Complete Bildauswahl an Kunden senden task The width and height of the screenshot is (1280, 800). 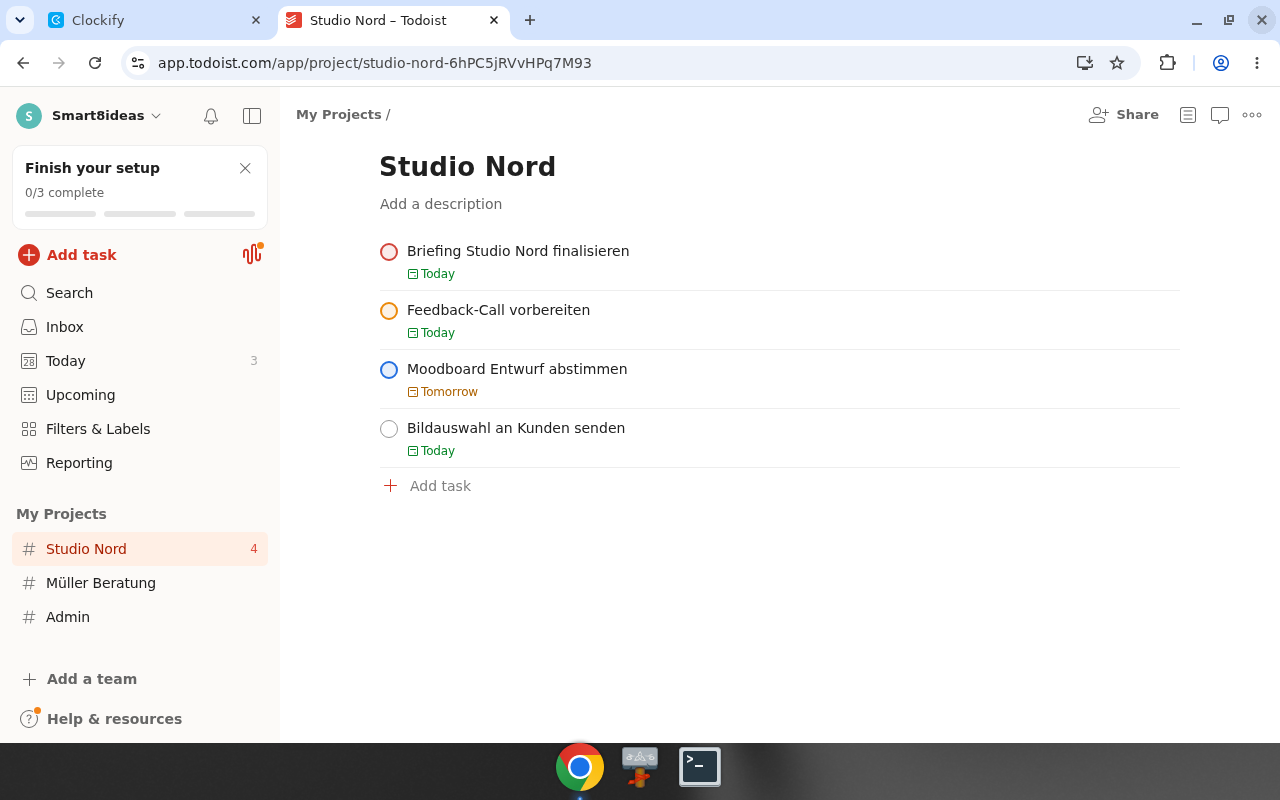389,429
